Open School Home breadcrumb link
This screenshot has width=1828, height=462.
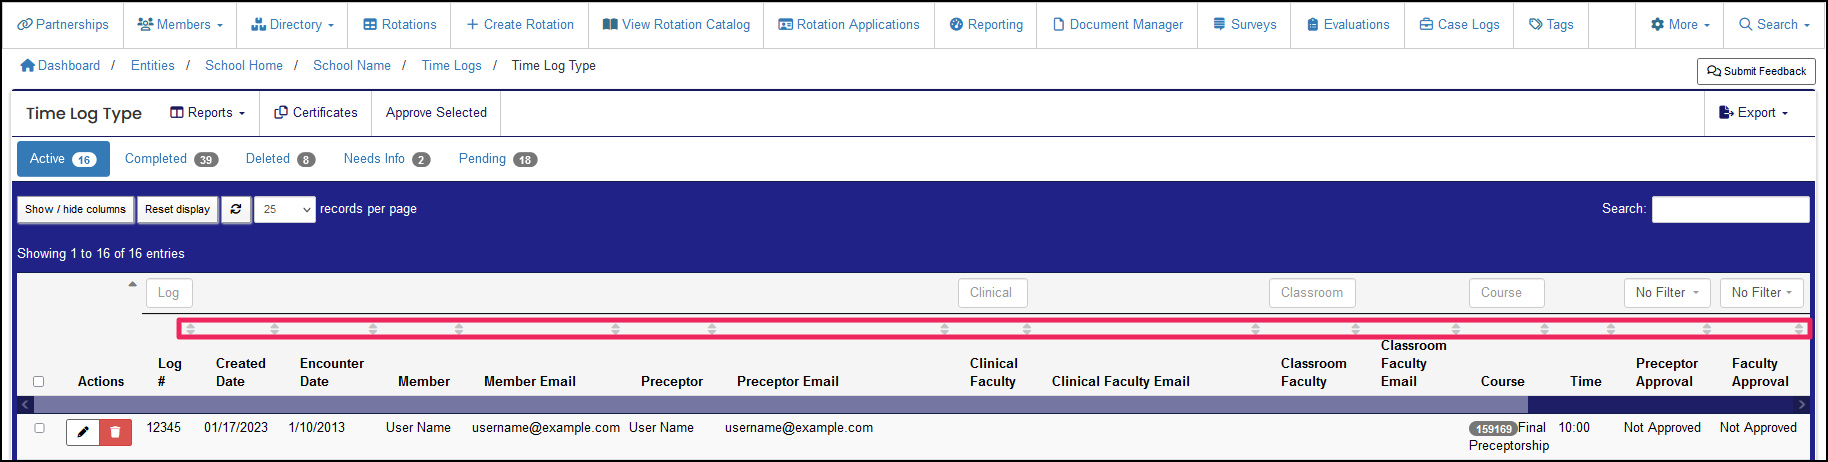click(x=244, y=65)
